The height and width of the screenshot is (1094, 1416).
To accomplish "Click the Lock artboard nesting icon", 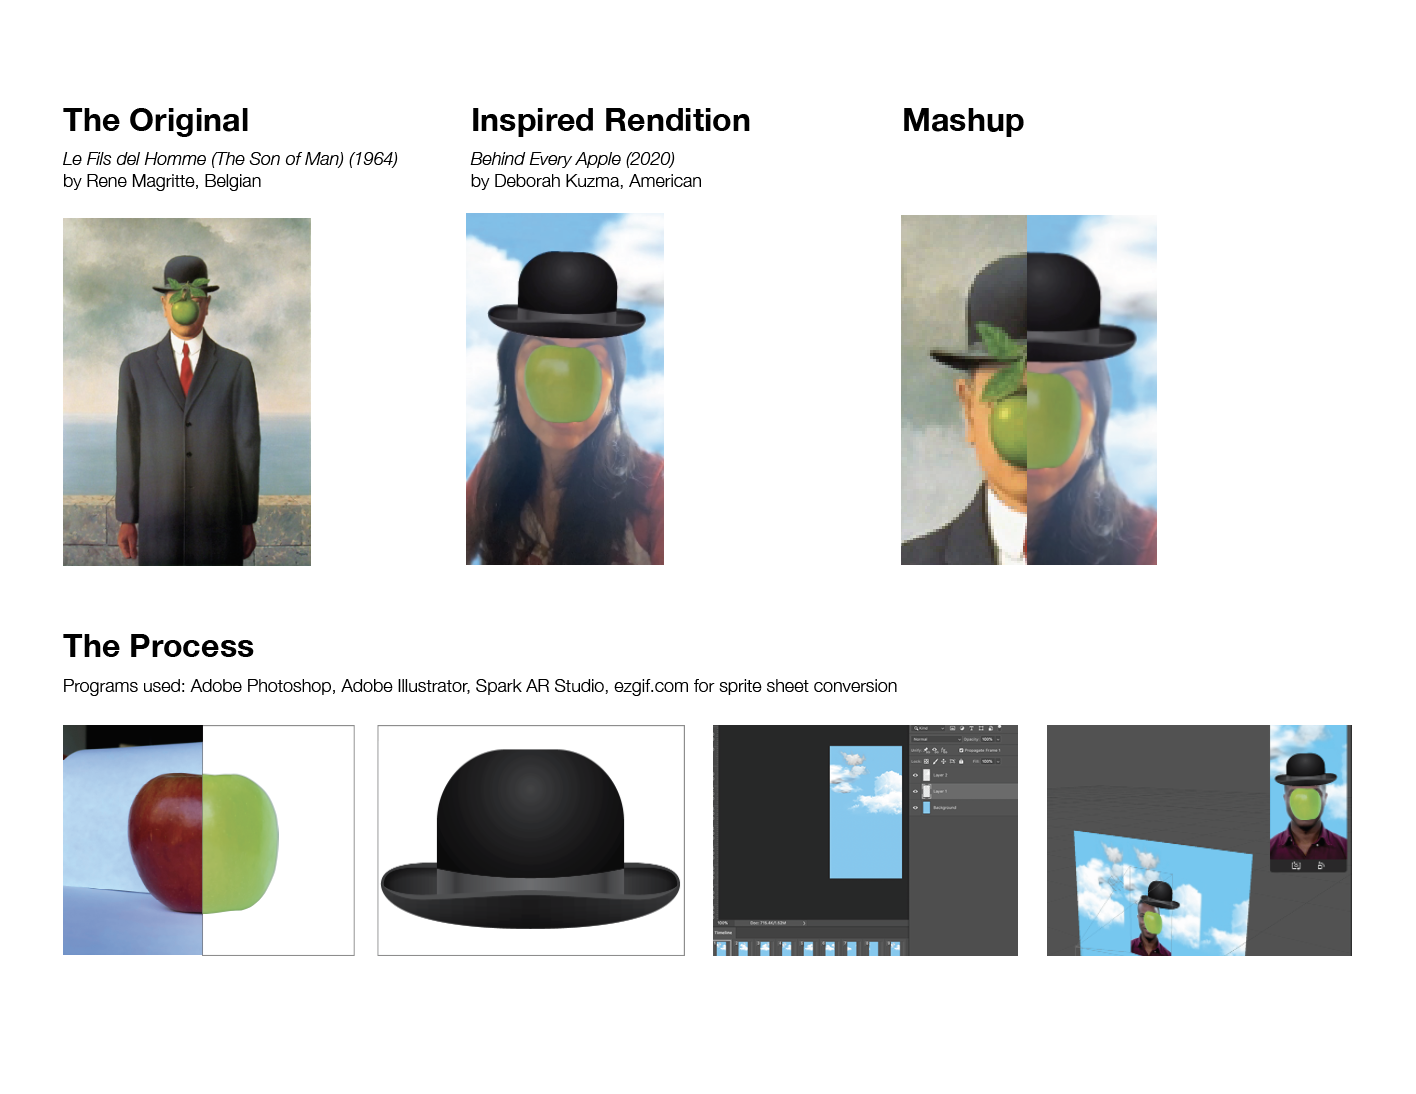I will (952, 761).
